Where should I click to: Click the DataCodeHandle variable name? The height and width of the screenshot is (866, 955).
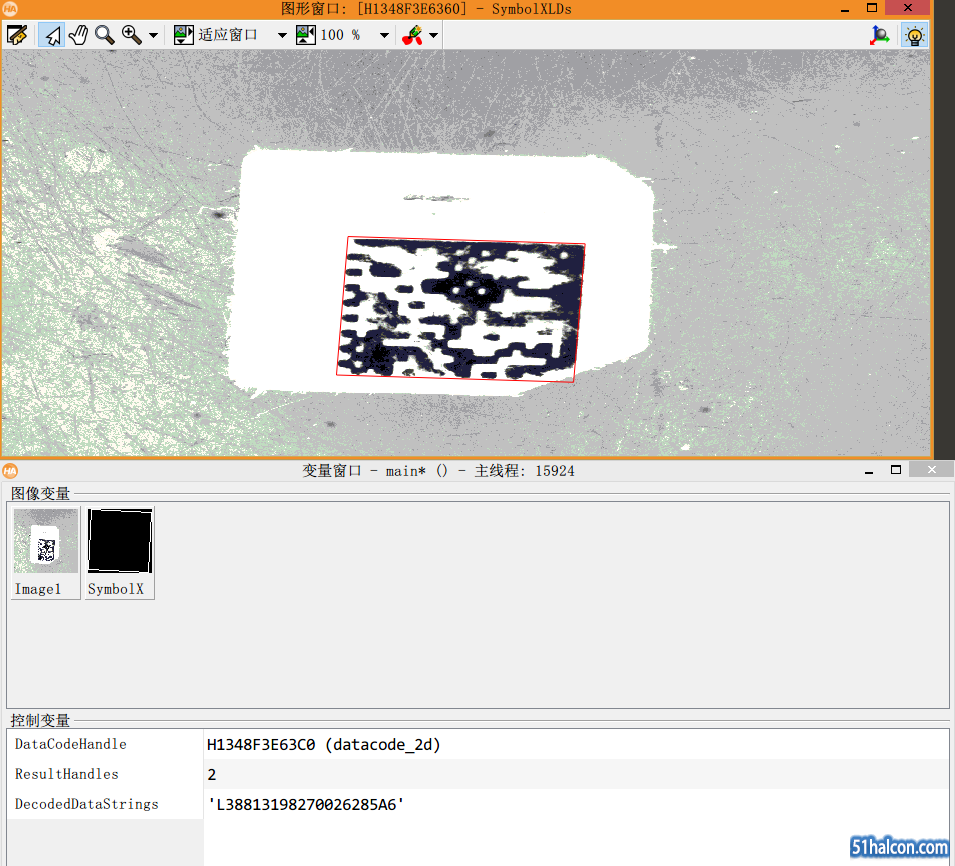pos(71,744)
